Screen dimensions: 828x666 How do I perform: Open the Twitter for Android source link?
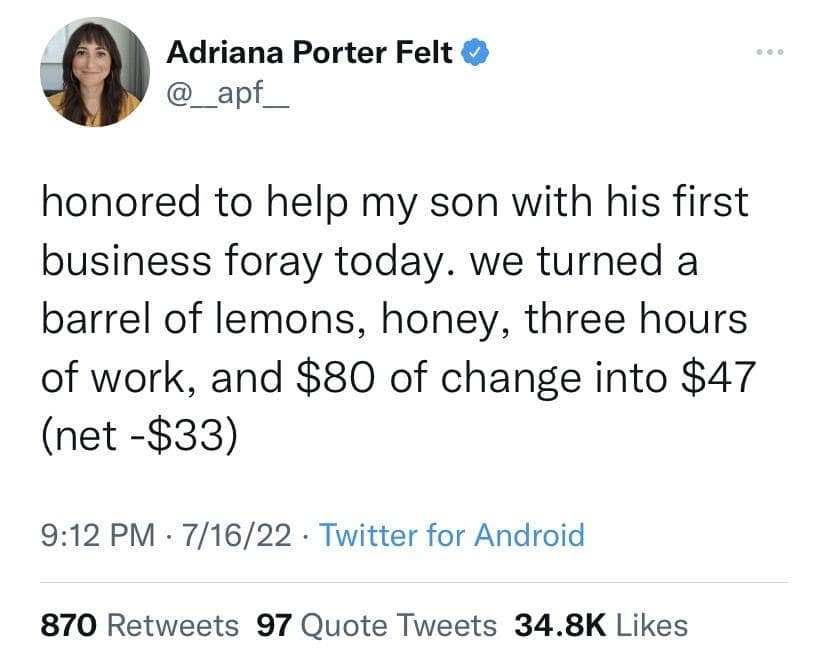coord(451,534)
